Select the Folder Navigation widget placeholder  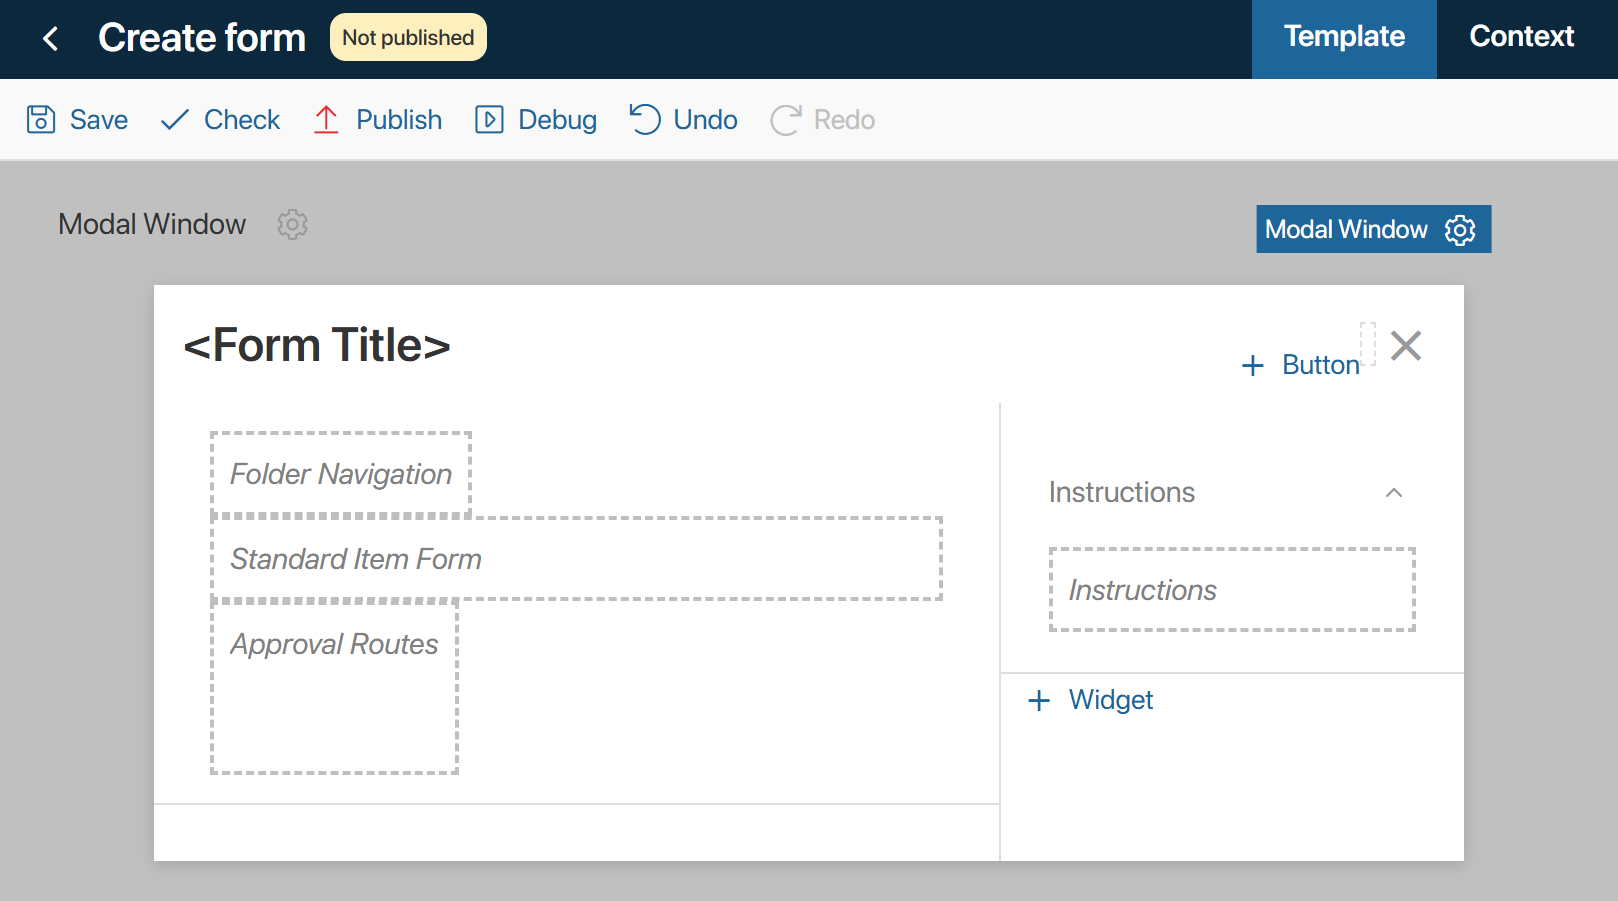(341, 474)
